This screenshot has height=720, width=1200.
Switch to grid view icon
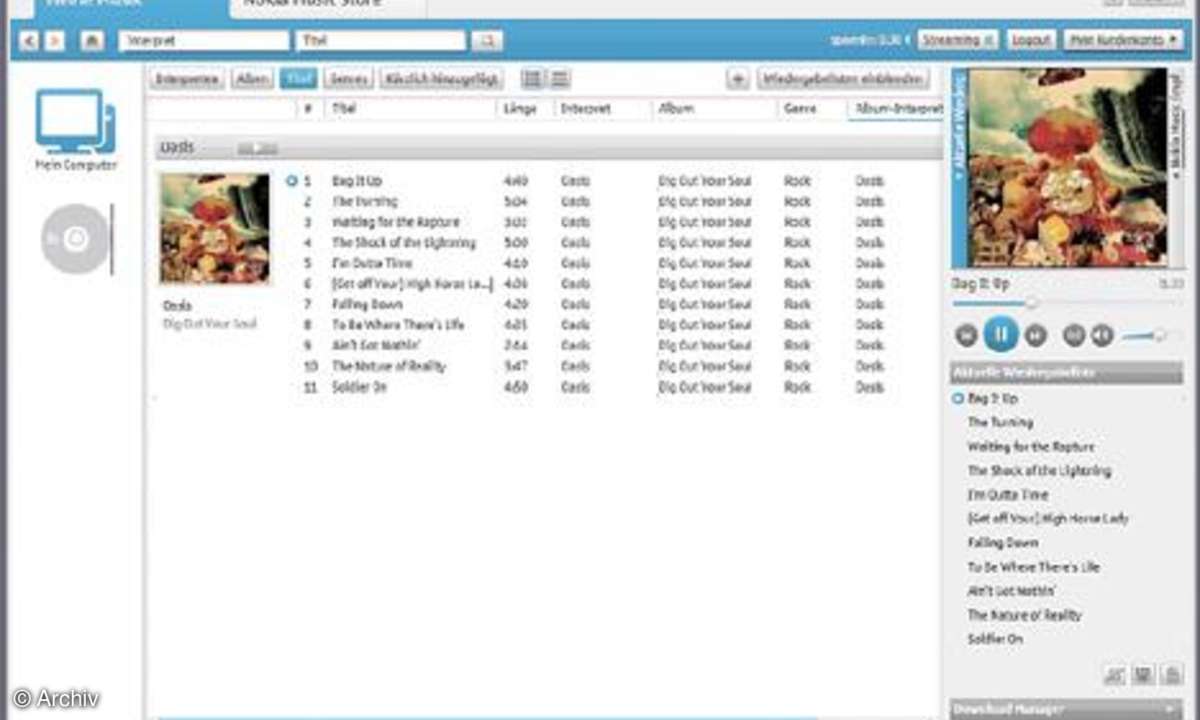[533, 79]
